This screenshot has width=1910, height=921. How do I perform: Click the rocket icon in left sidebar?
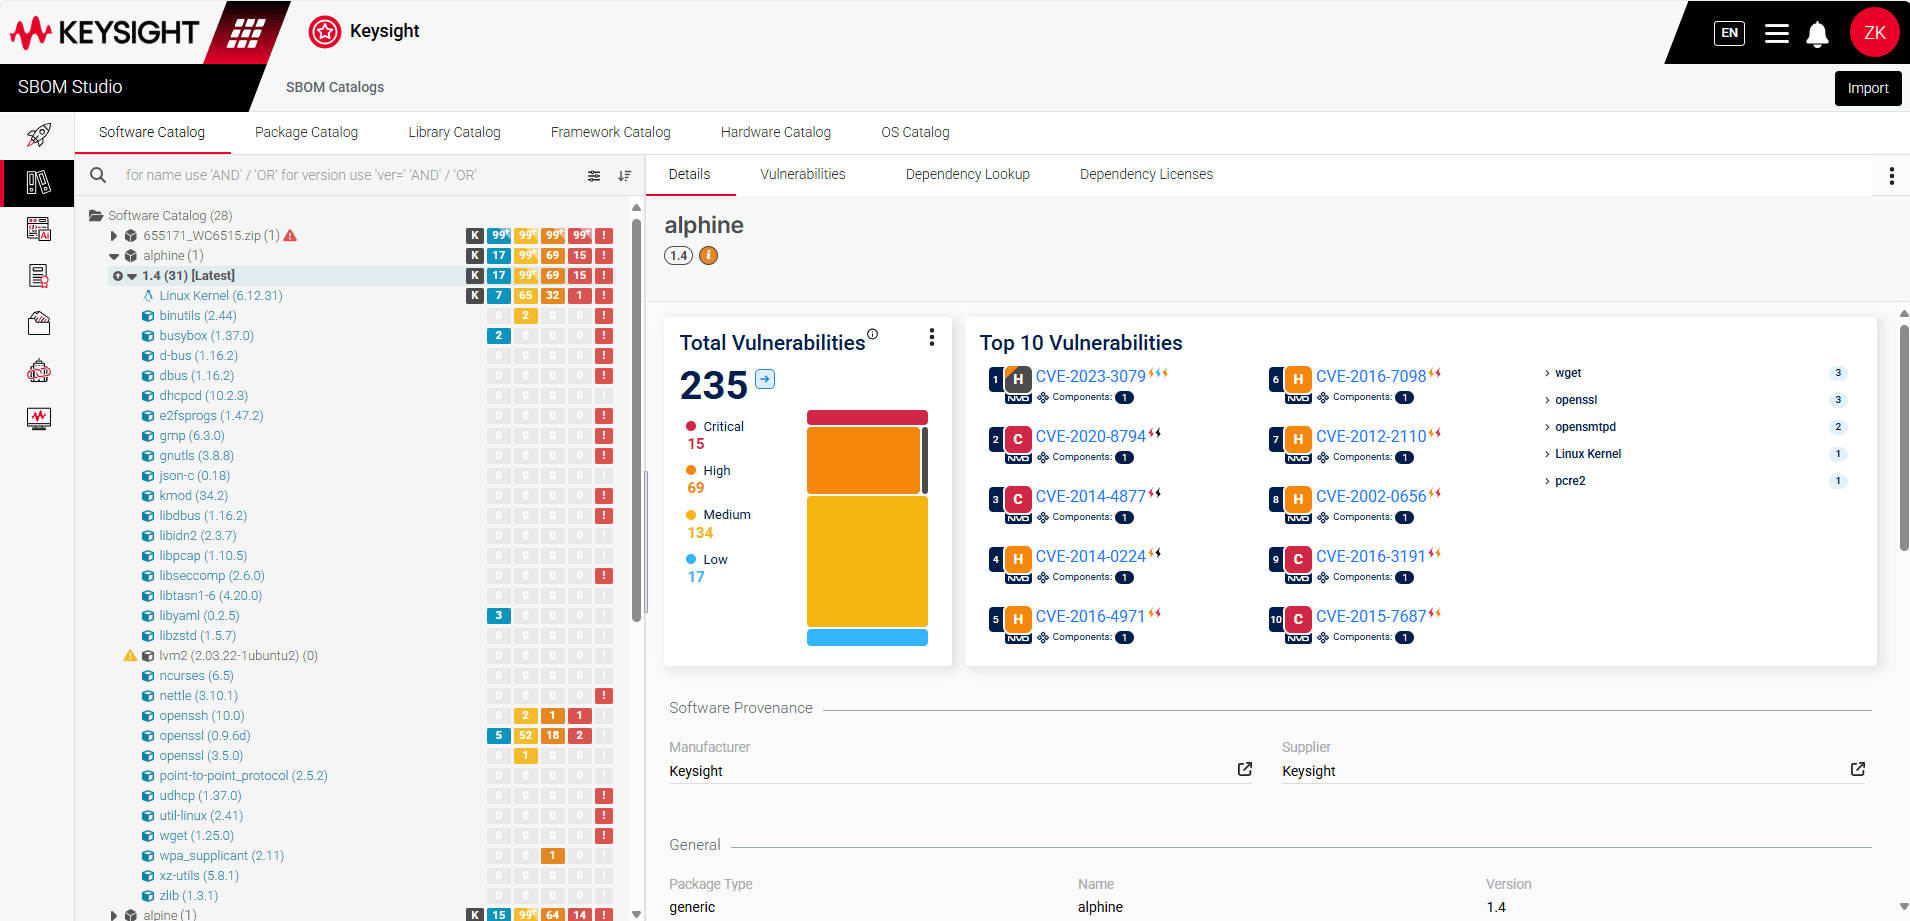[38, 135]
